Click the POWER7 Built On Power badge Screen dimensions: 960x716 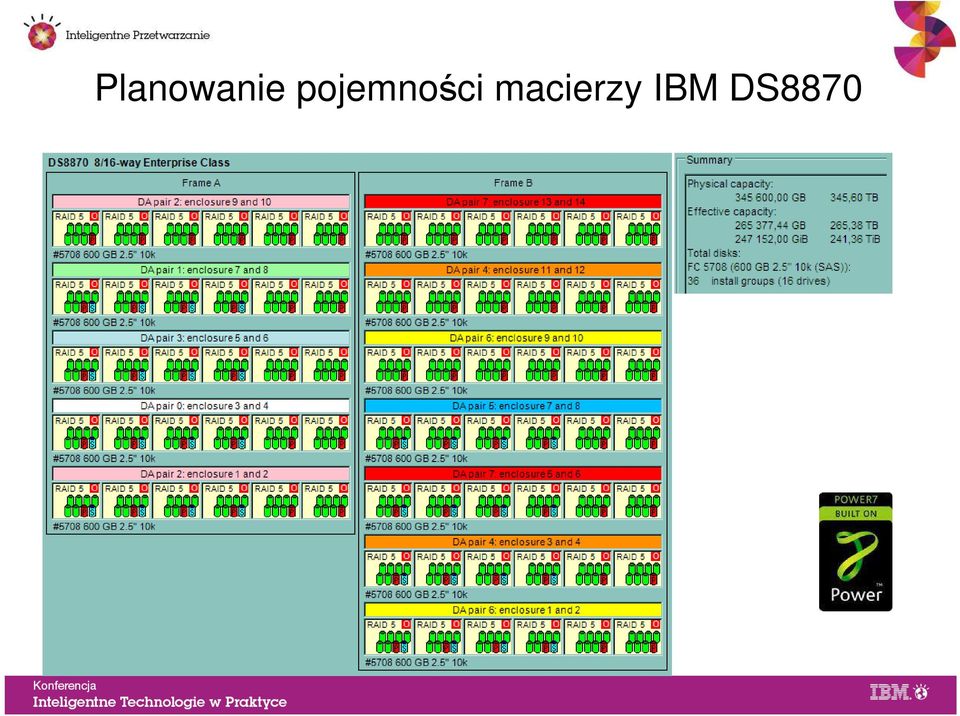[x=855, y=552]
